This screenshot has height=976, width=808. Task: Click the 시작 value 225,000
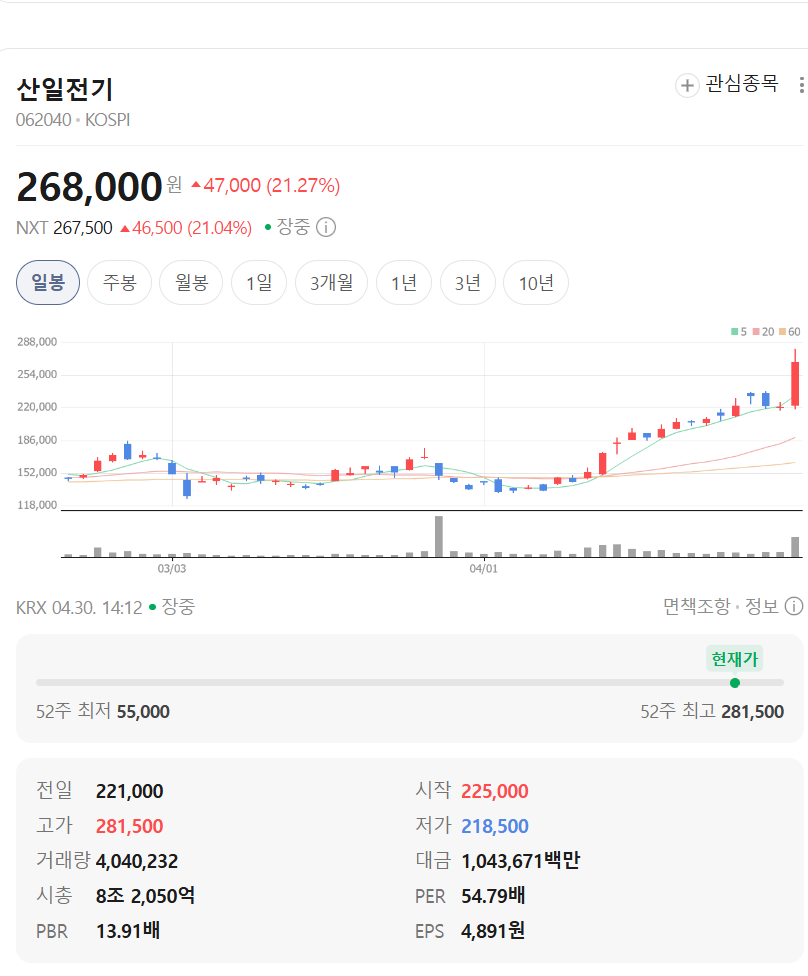point(495,791)
